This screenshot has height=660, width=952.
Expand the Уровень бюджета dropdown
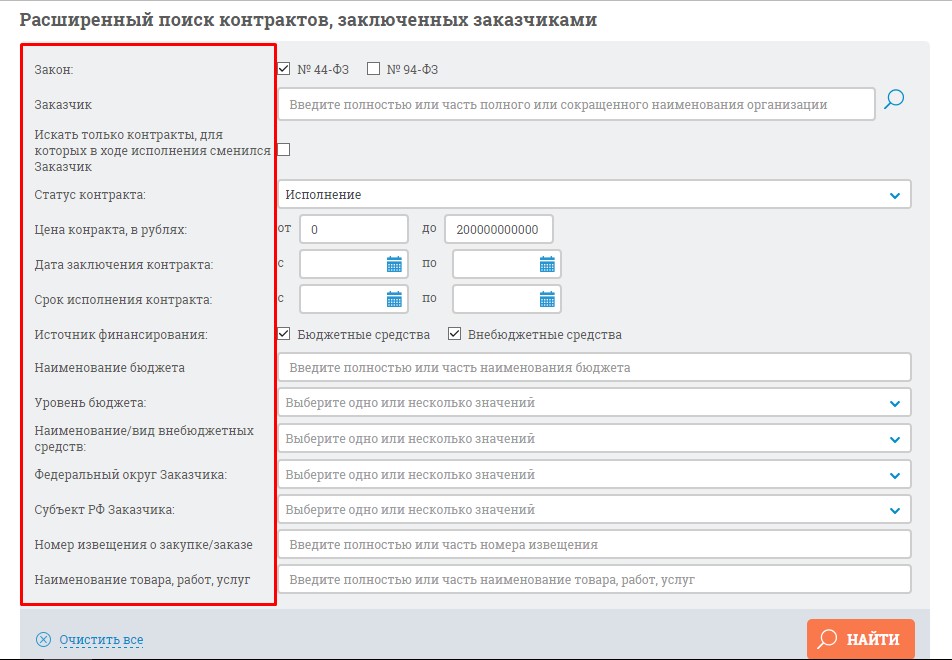pos(594,403)
